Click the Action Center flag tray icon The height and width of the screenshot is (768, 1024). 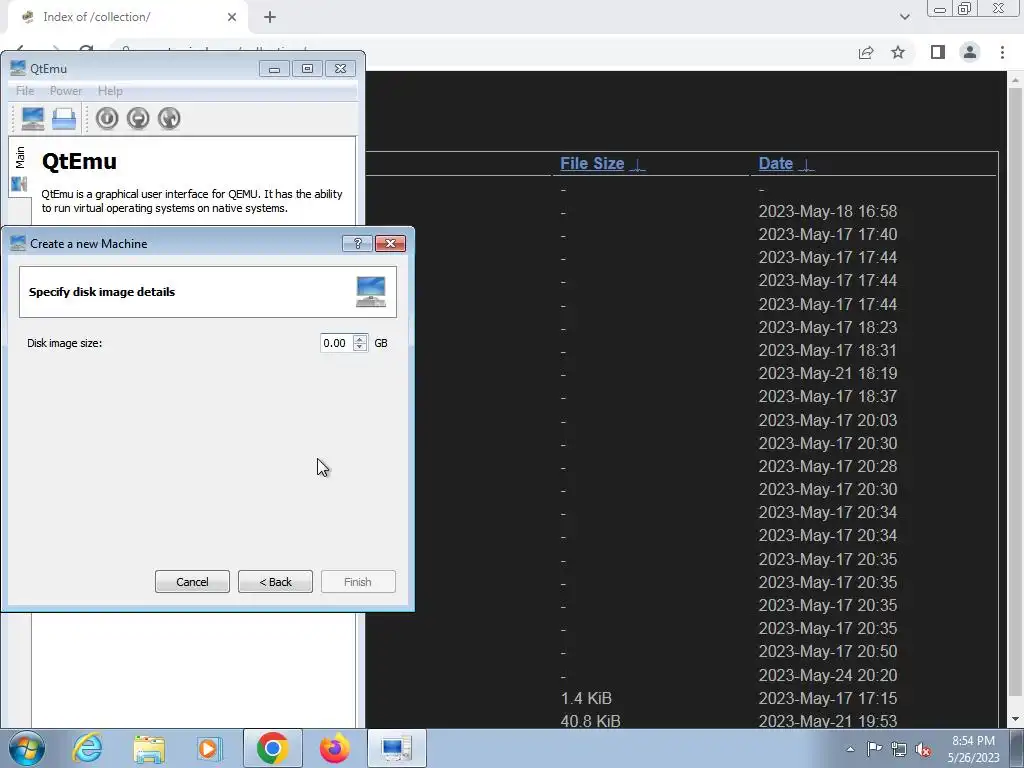[x=874, y=749]
